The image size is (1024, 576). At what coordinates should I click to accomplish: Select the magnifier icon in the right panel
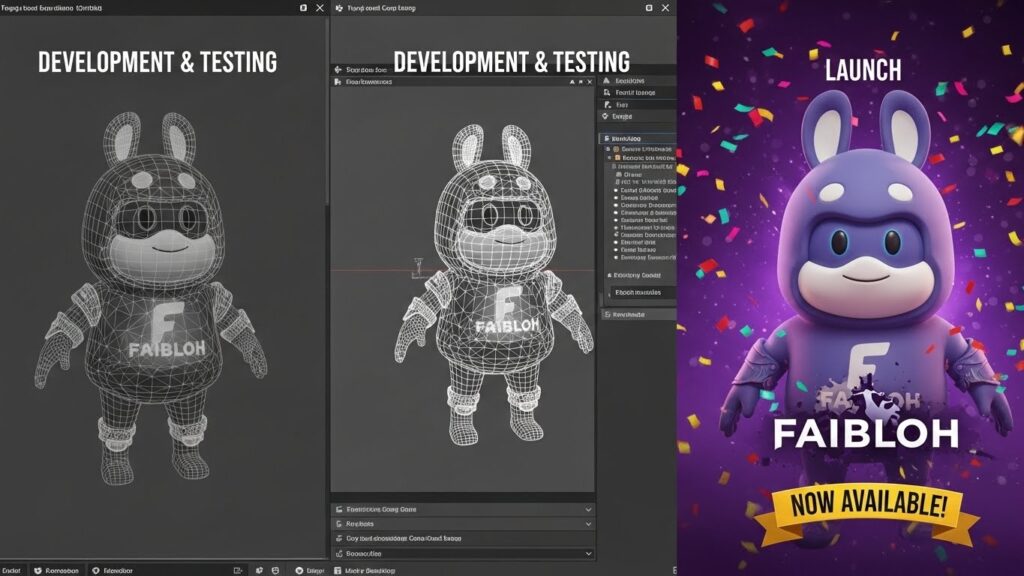607,91
